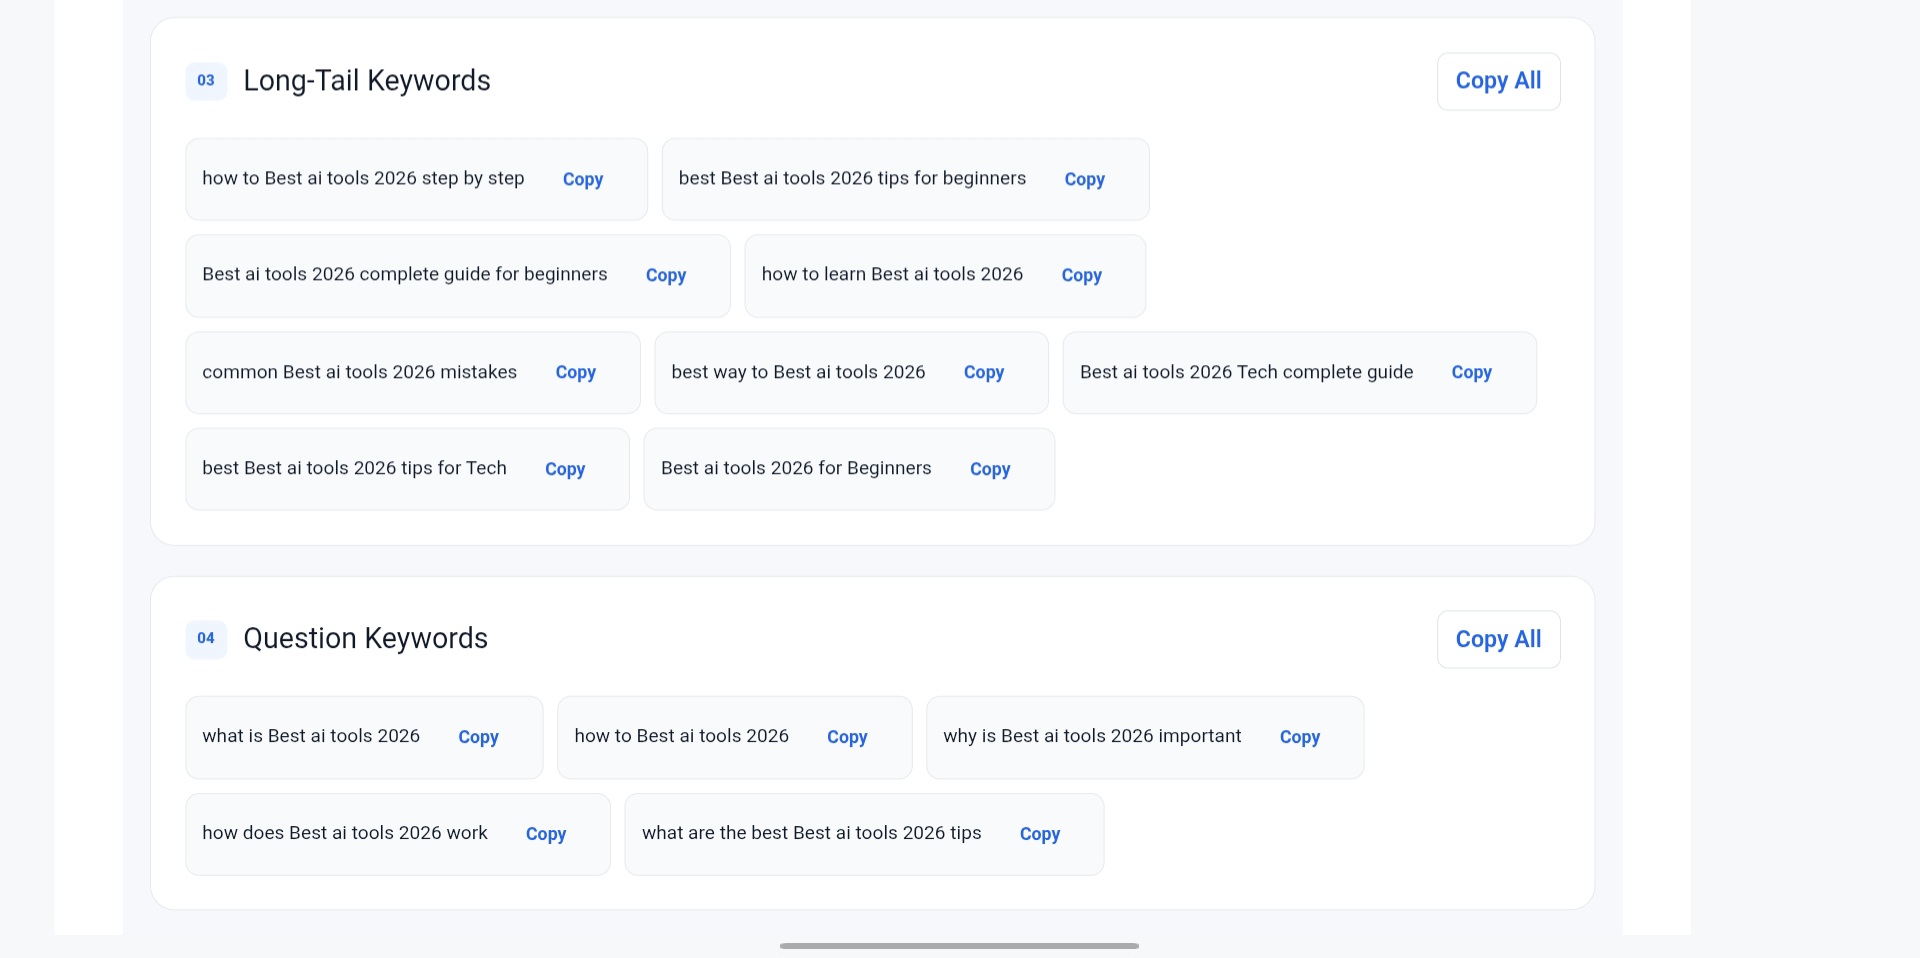Copy 'how to Best ai tools 2026 step by step'

pos(583,179)
